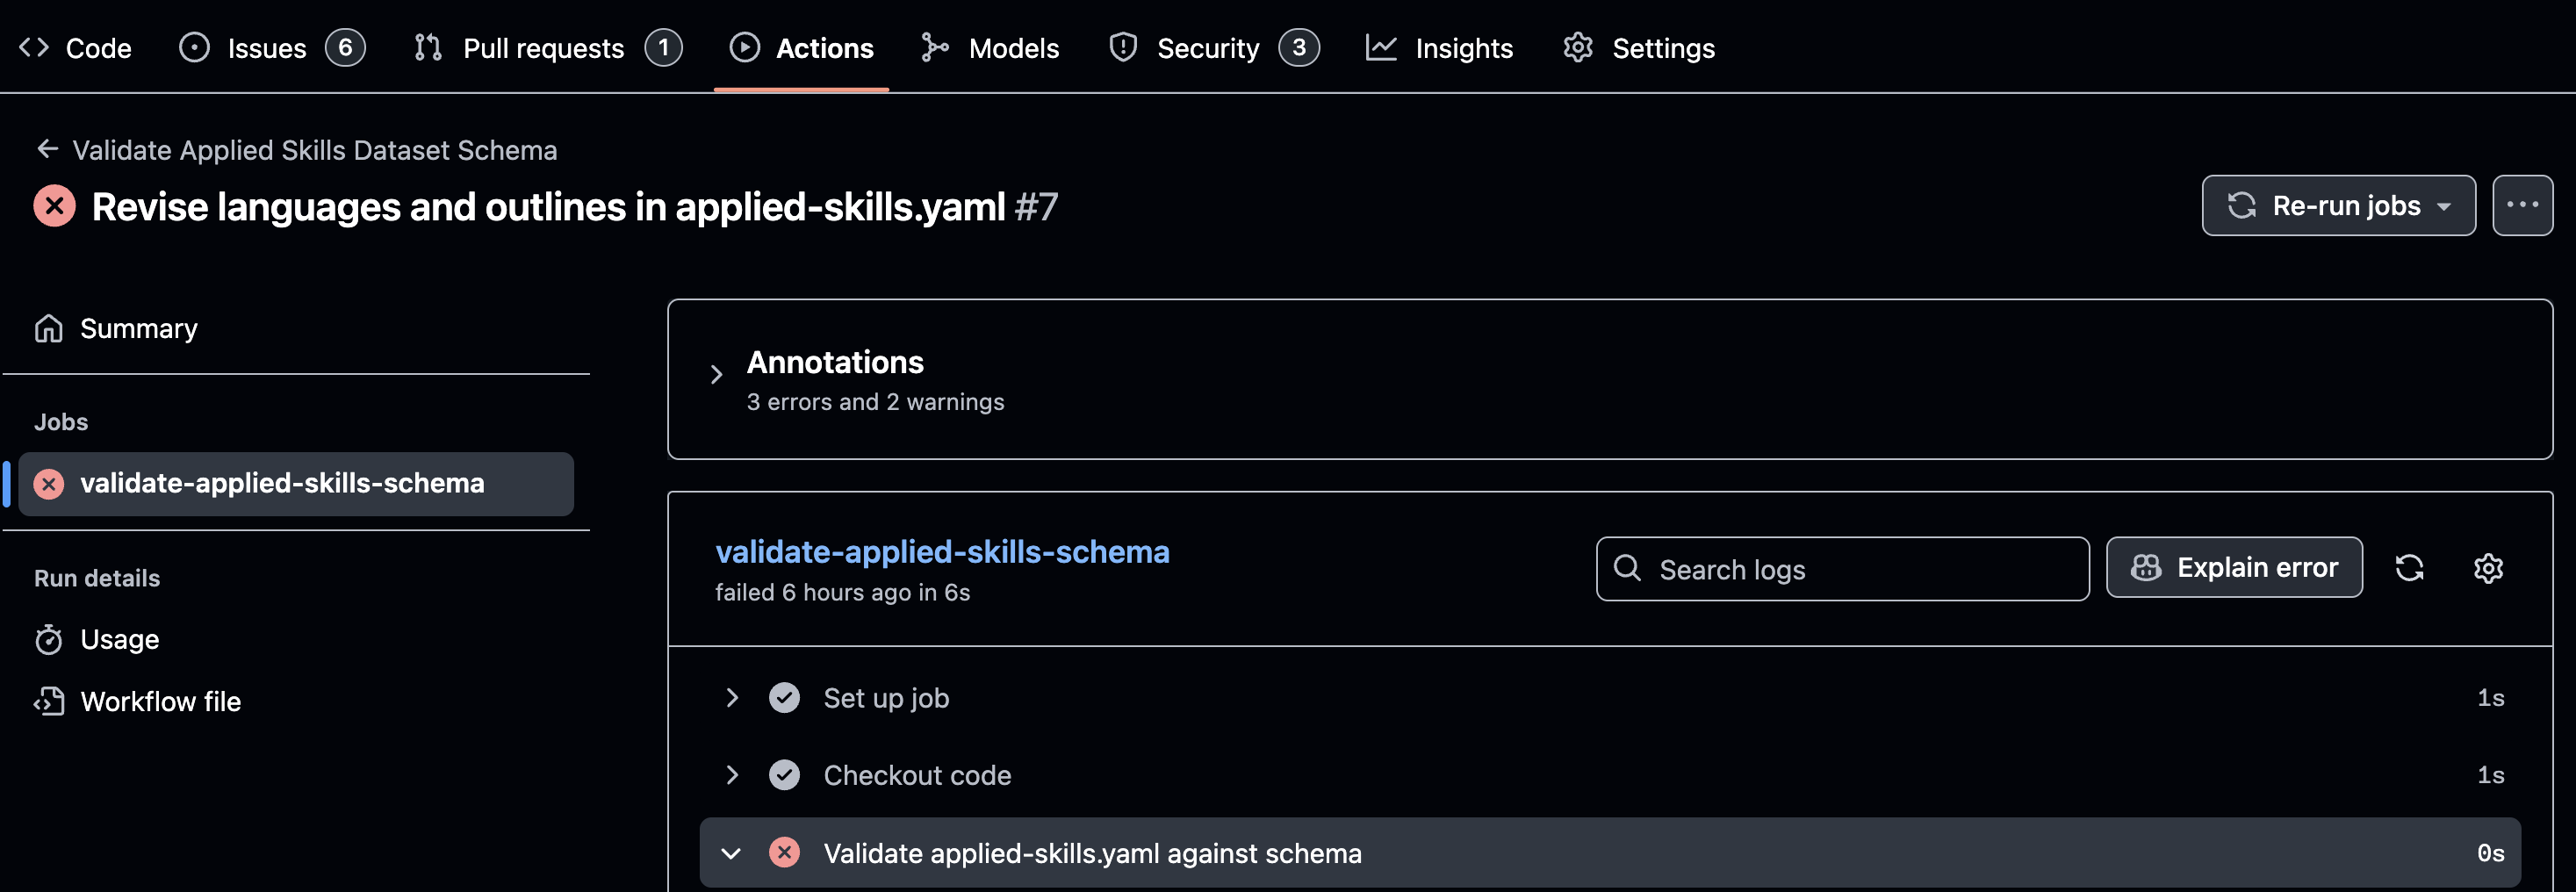Viewport: 2576px width, 892px height.
Task: Open the Pull requests tab
Action: click(543, 48)
